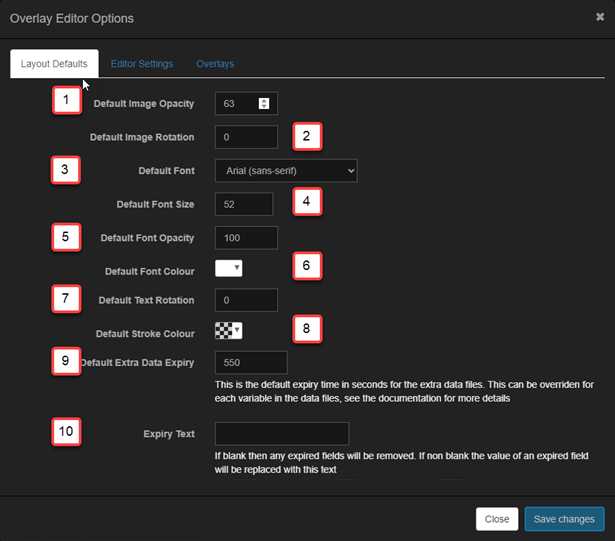Open the Default Font Colour picker
The width and height of the screenshot is (615, 541).
(x=229, y=268)
